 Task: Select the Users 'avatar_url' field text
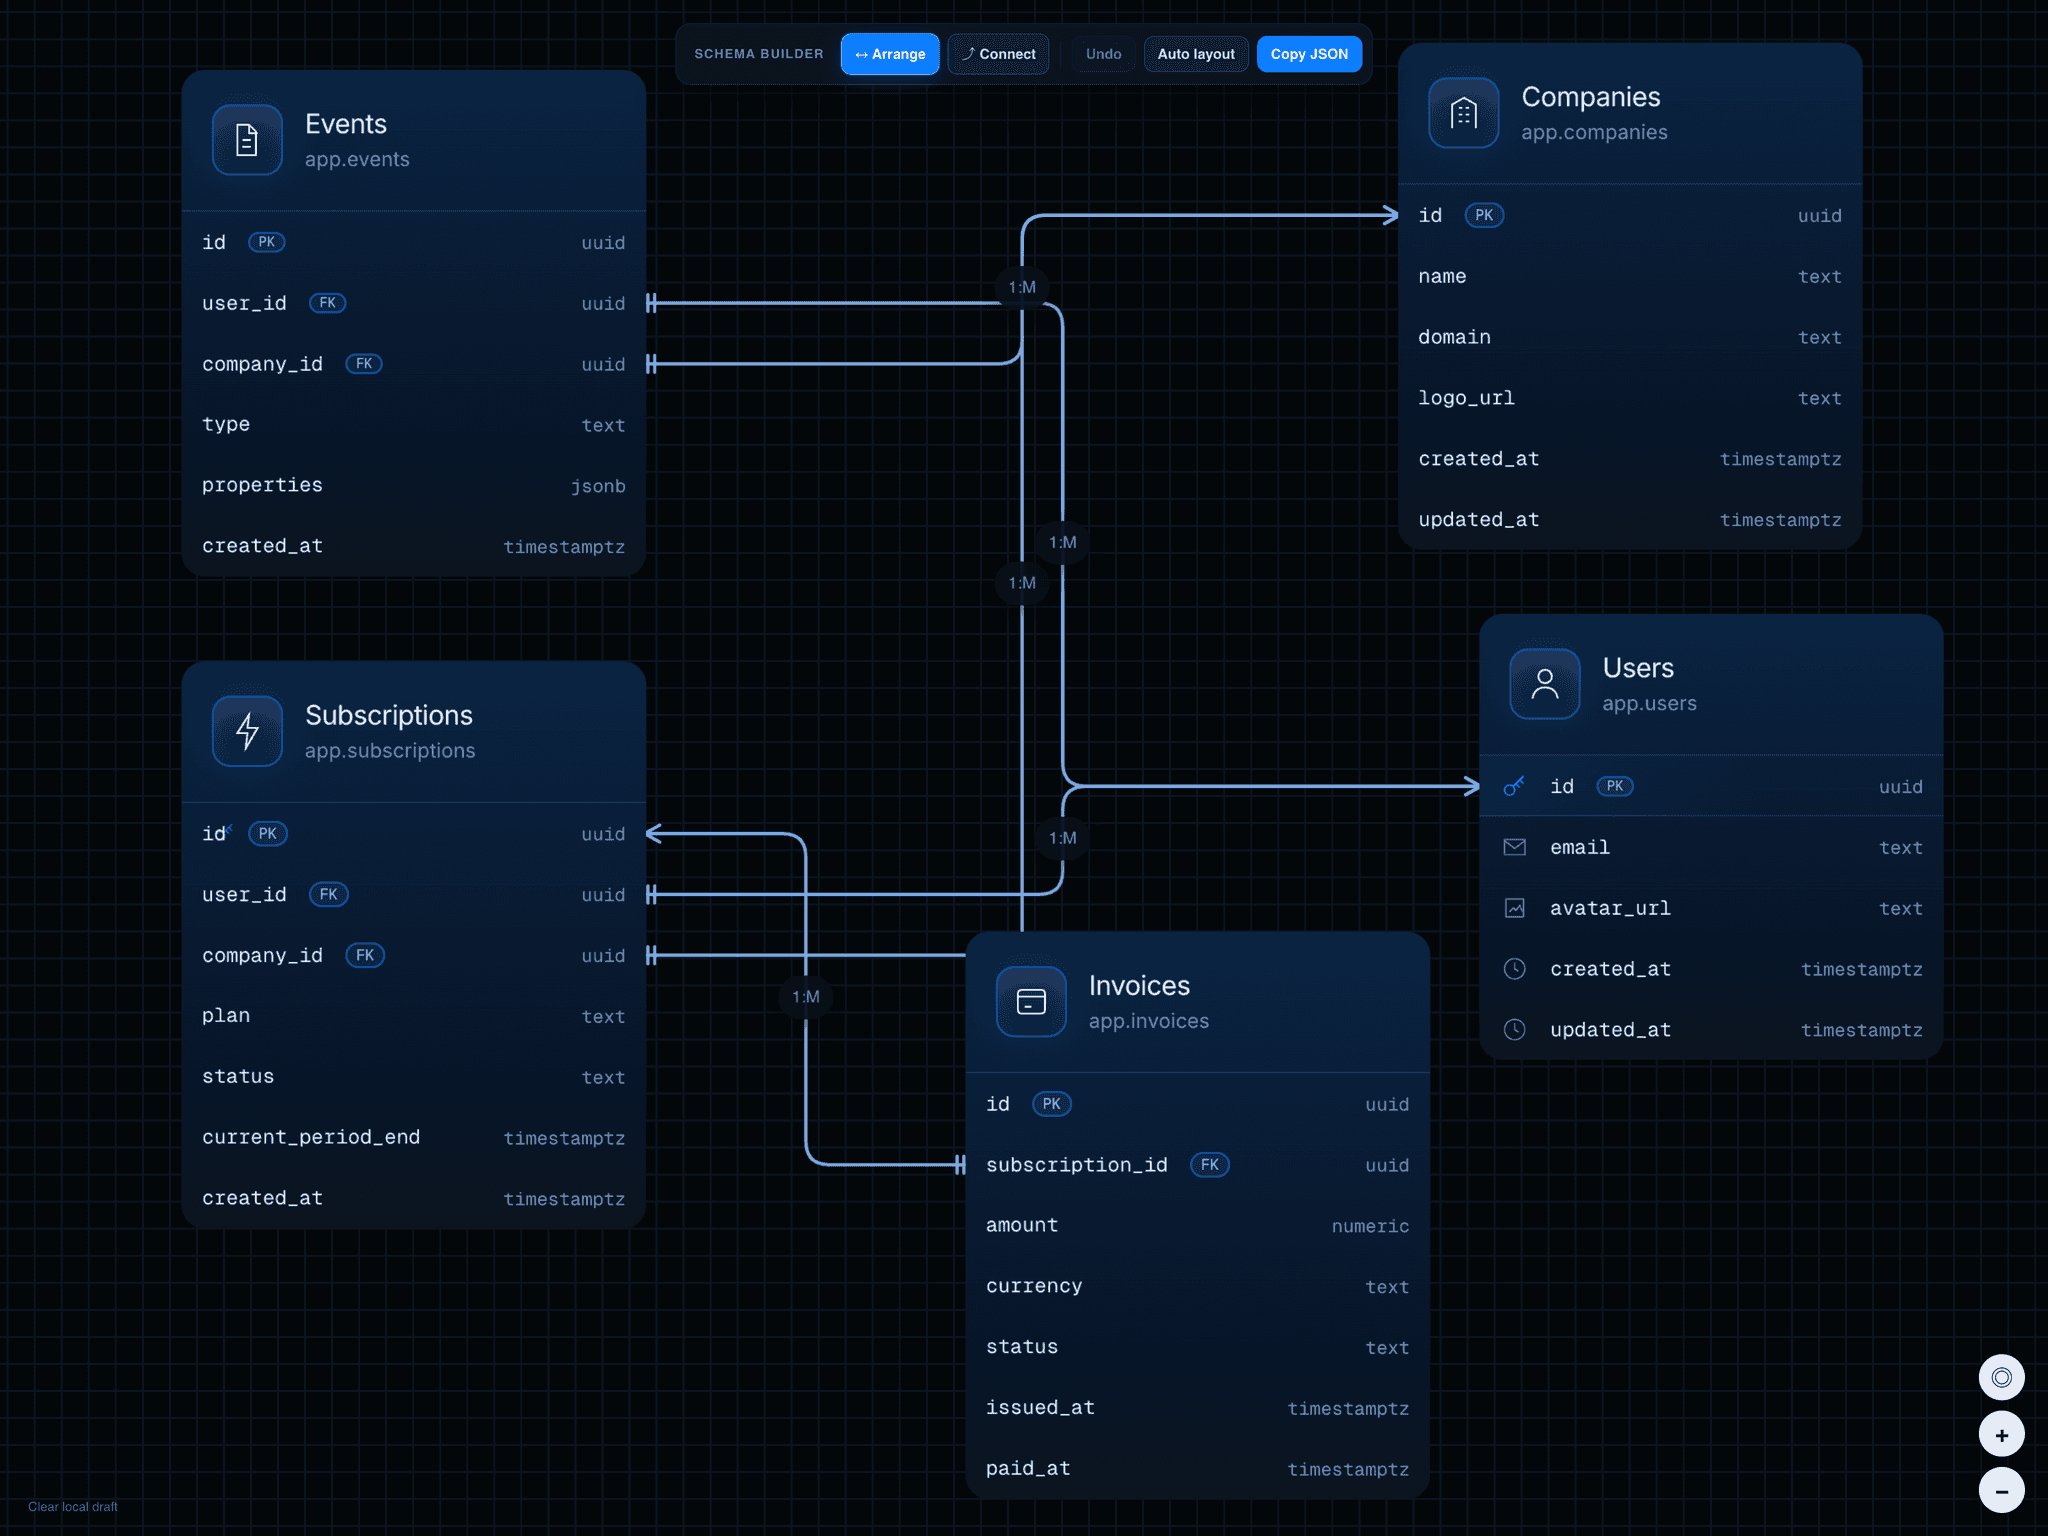click(x=1610, y=908)
